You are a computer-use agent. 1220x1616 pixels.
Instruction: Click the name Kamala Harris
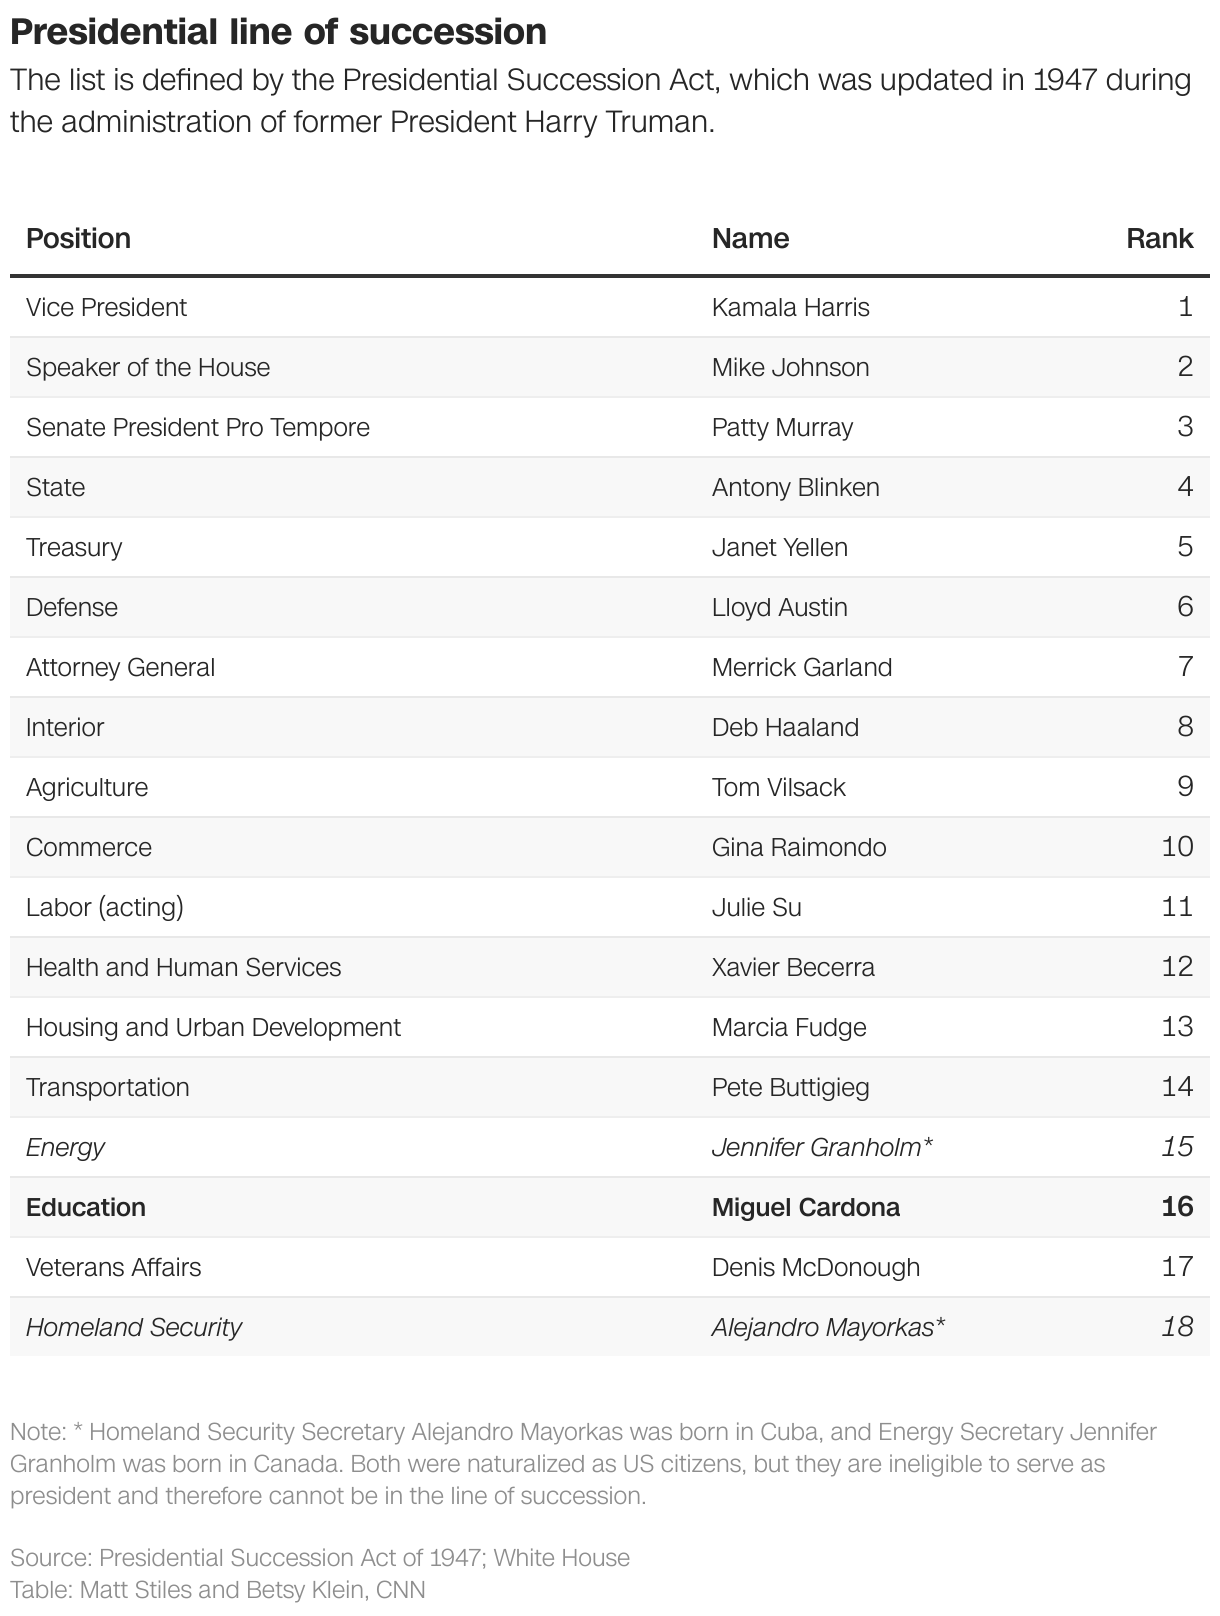790,307
